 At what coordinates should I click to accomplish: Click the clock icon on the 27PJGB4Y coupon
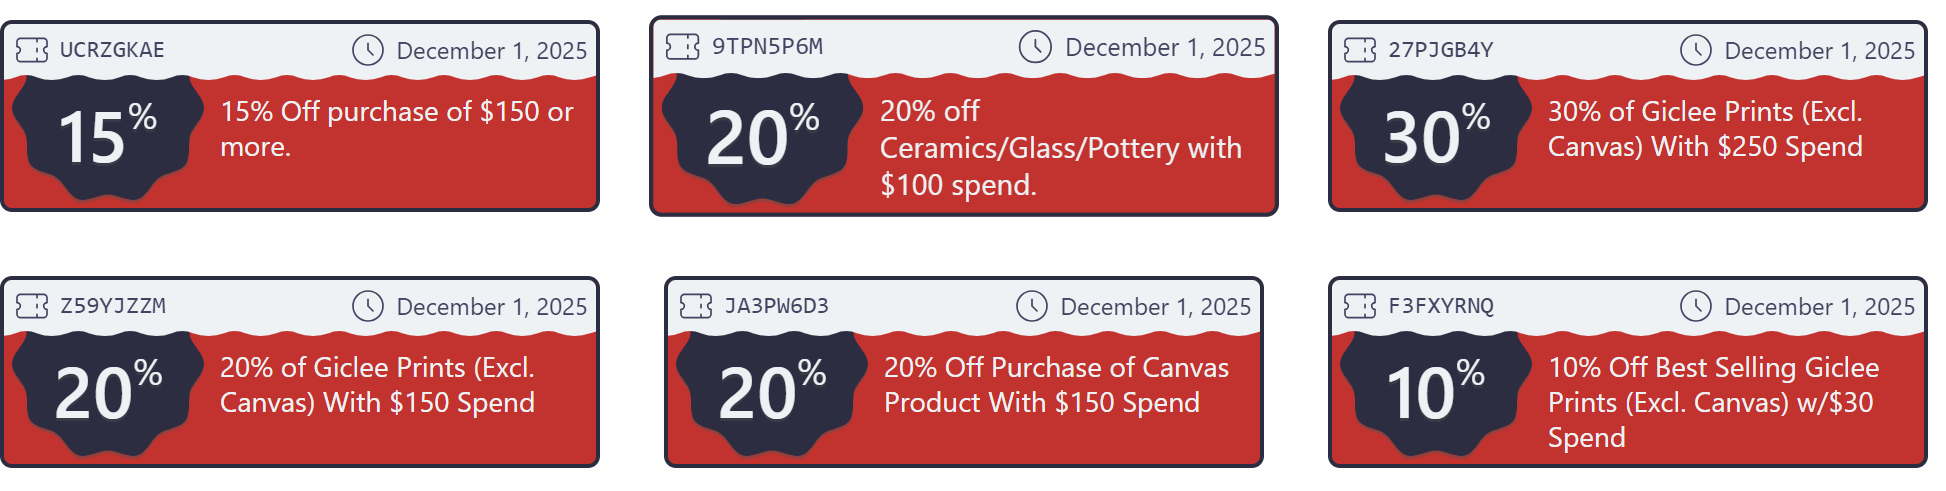(x=1696, y=50)
